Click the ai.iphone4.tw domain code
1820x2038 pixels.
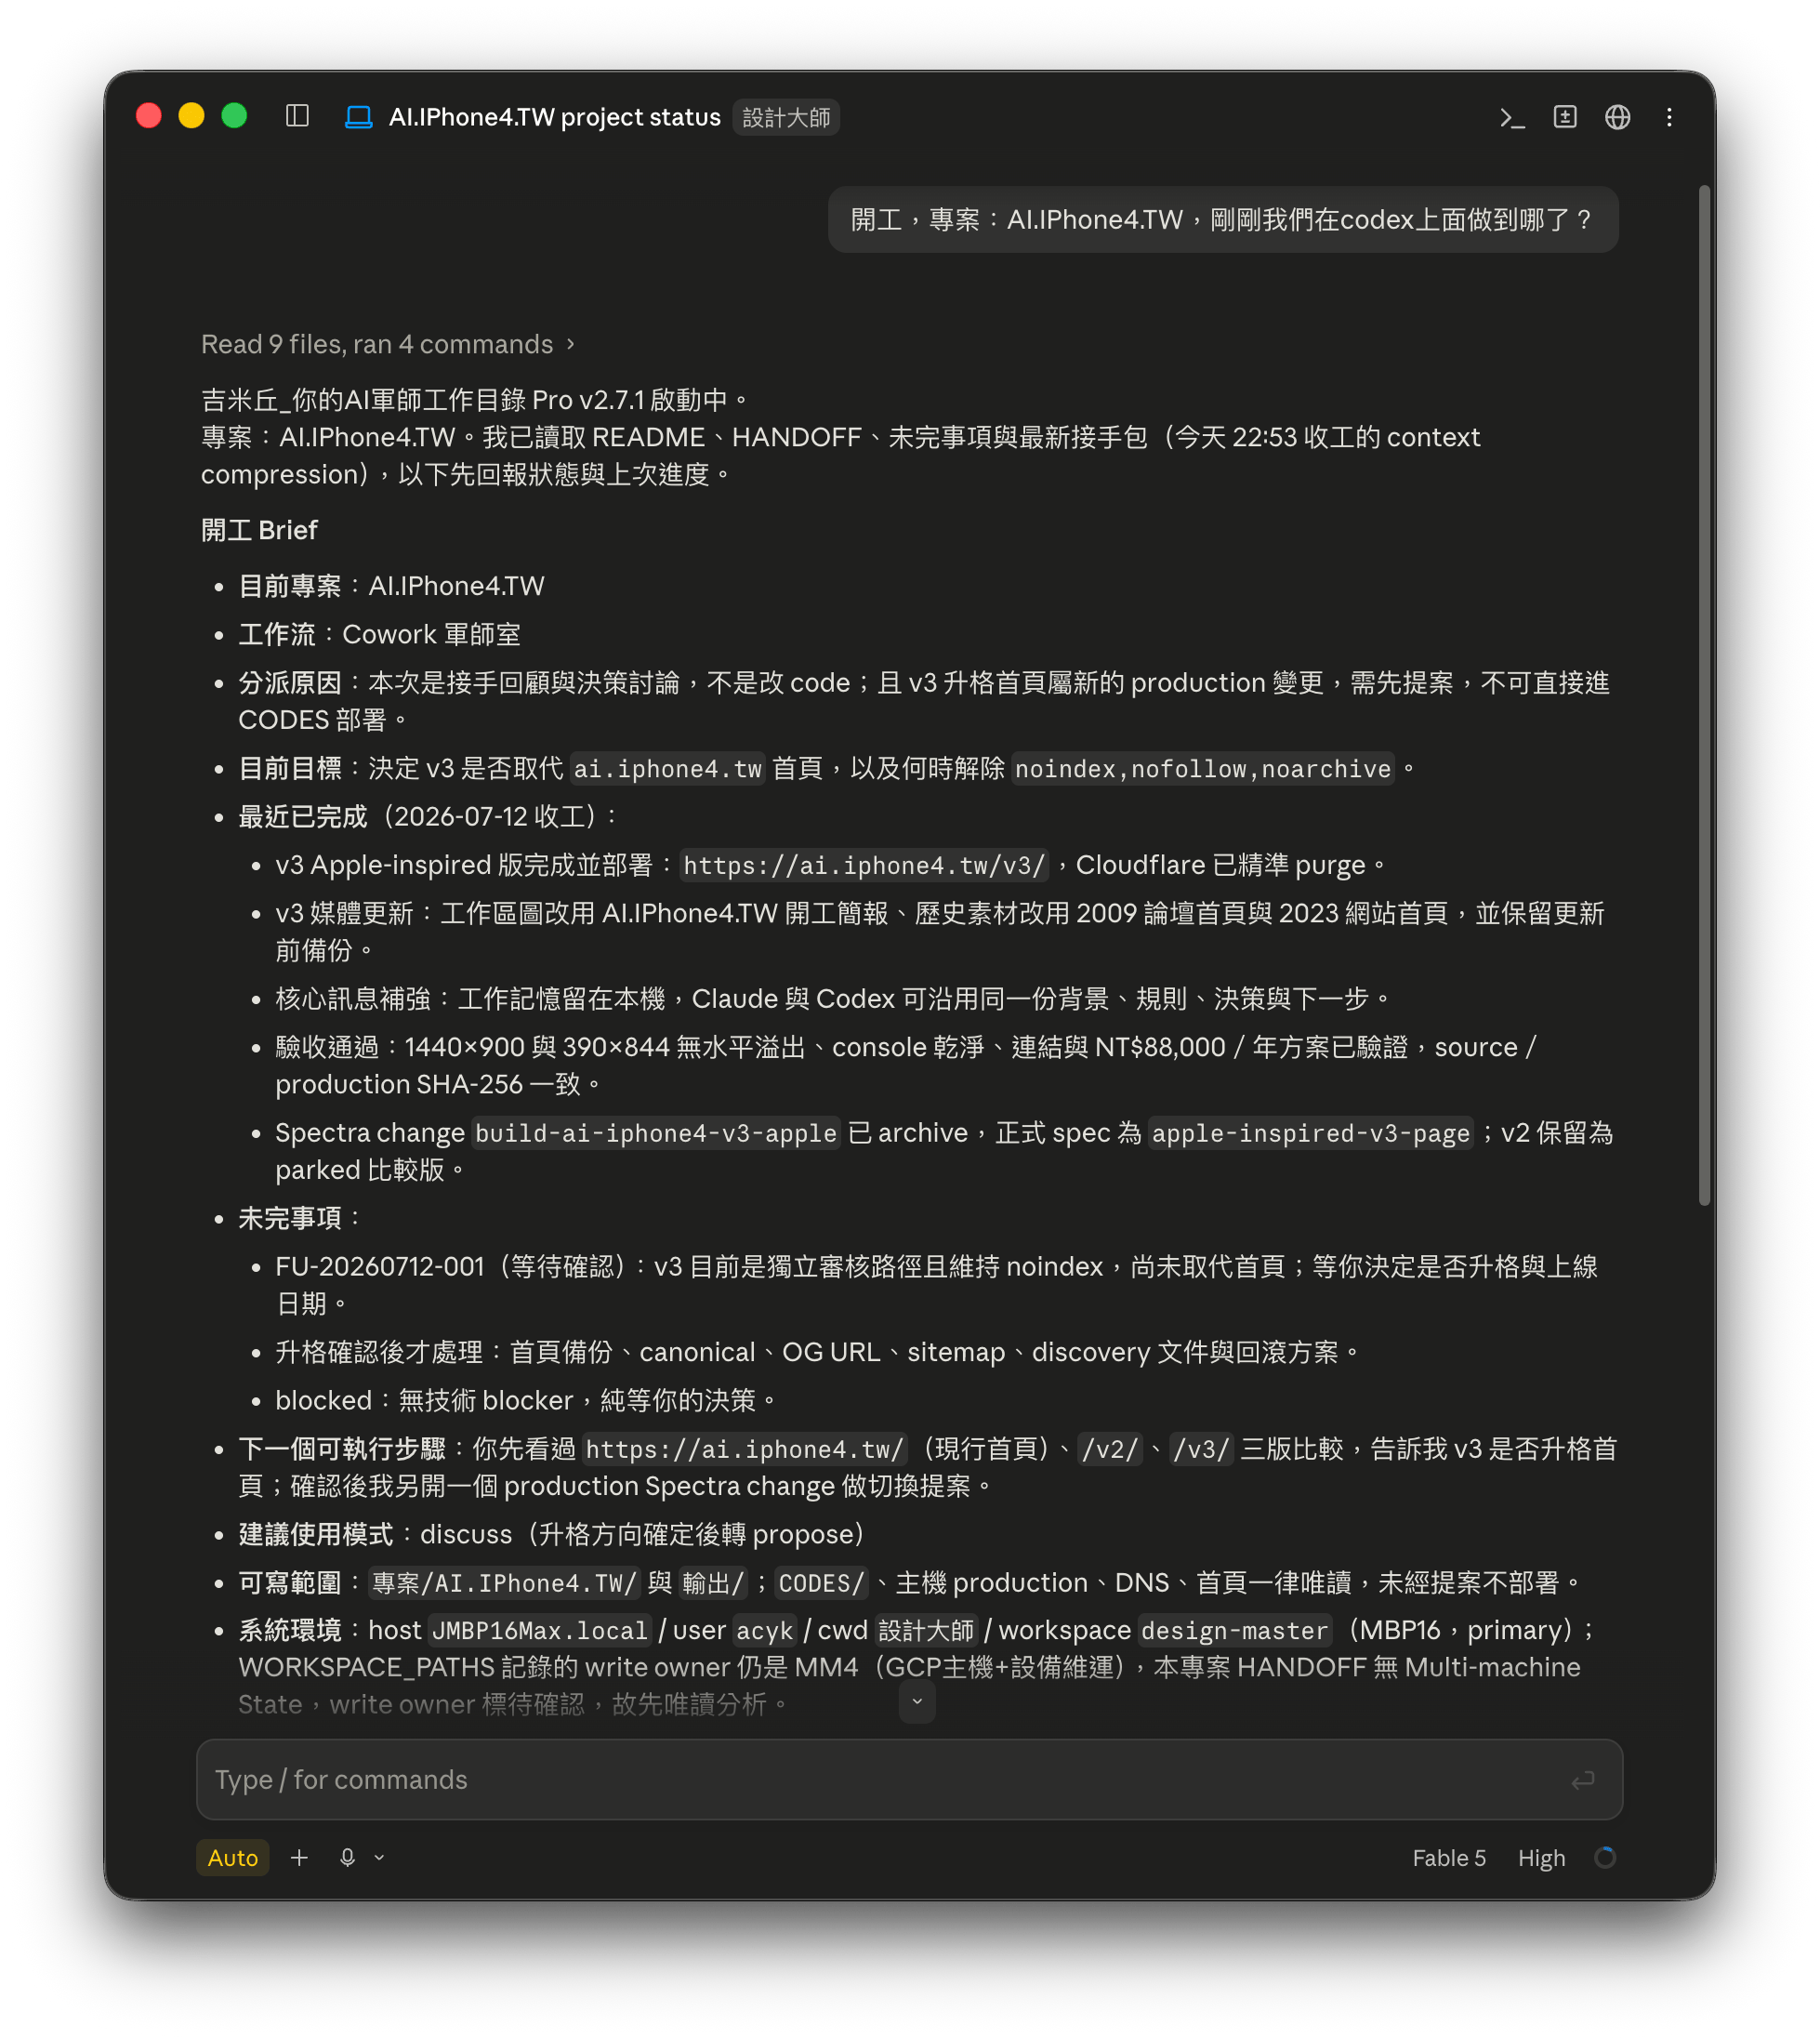(x=667, y=769)
